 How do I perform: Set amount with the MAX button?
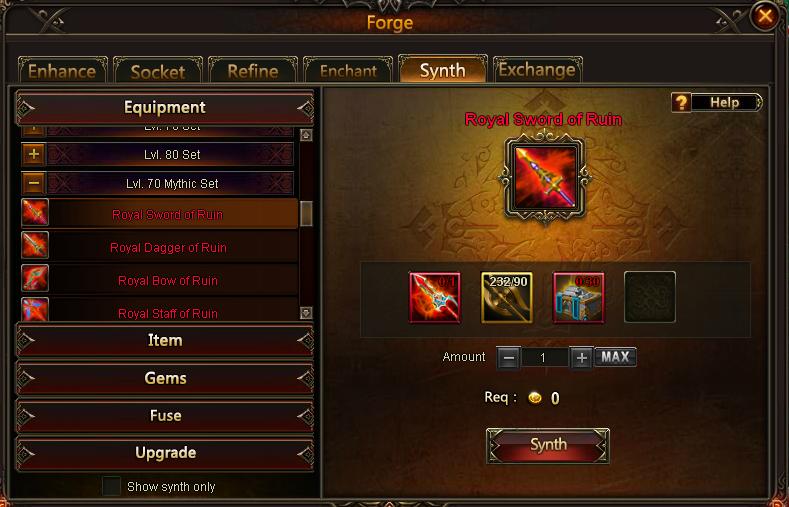pyautogui.click(x=615, y=357)
